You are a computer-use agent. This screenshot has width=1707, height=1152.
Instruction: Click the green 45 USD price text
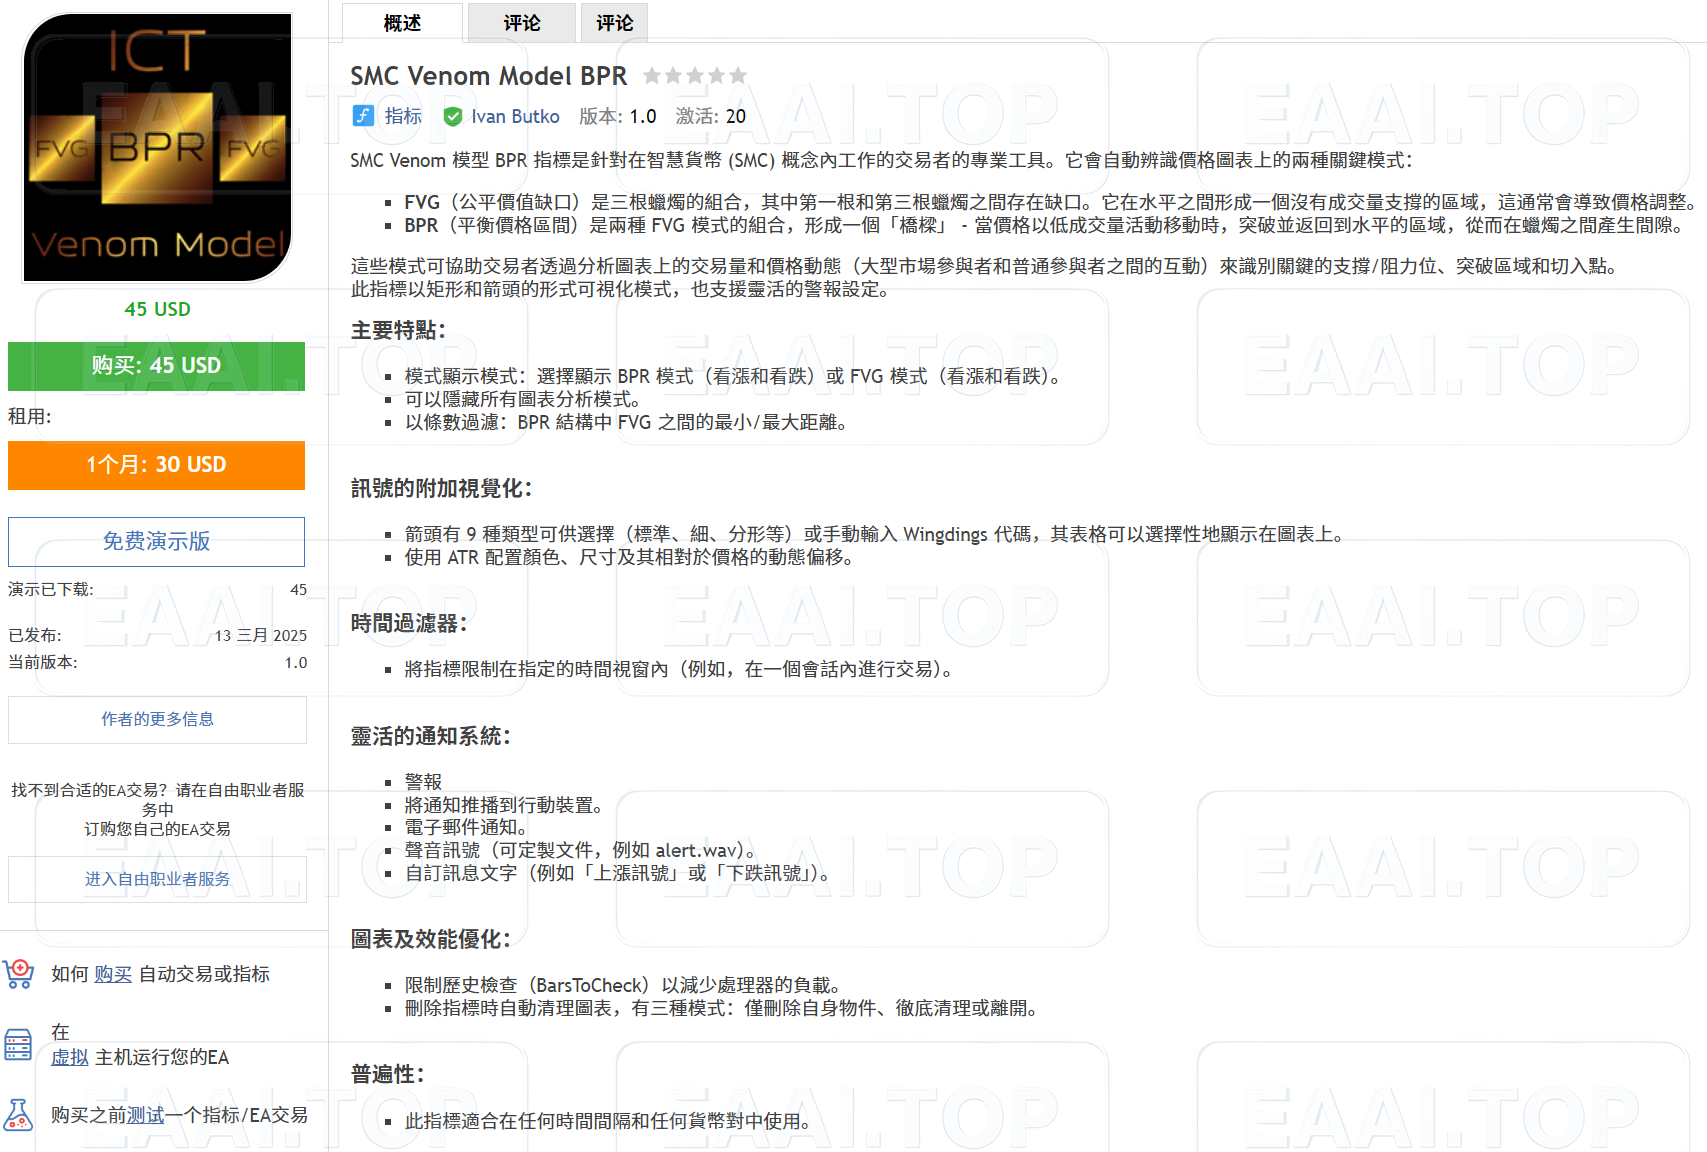[157, 309]
